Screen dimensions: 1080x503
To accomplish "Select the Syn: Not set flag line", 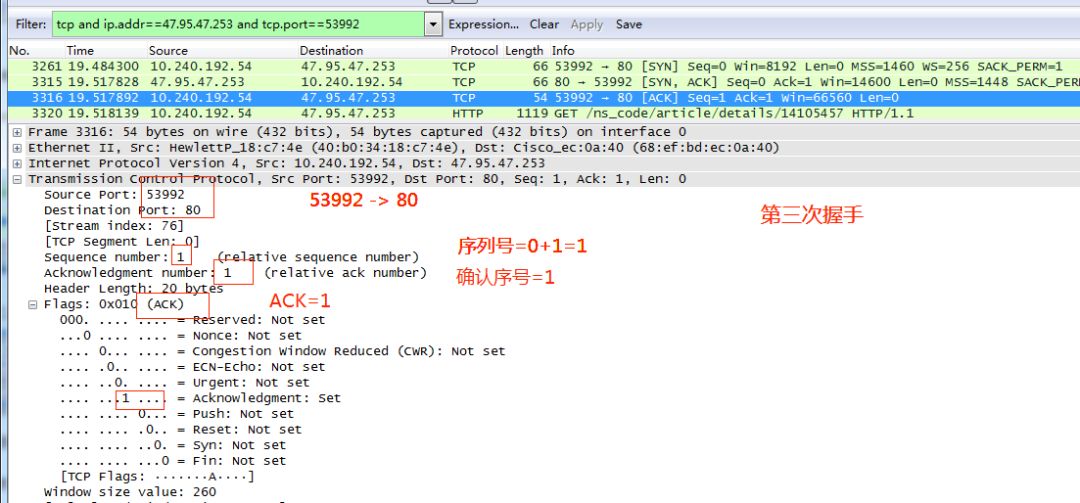I will pyautogui.click(x=173, y=446).
